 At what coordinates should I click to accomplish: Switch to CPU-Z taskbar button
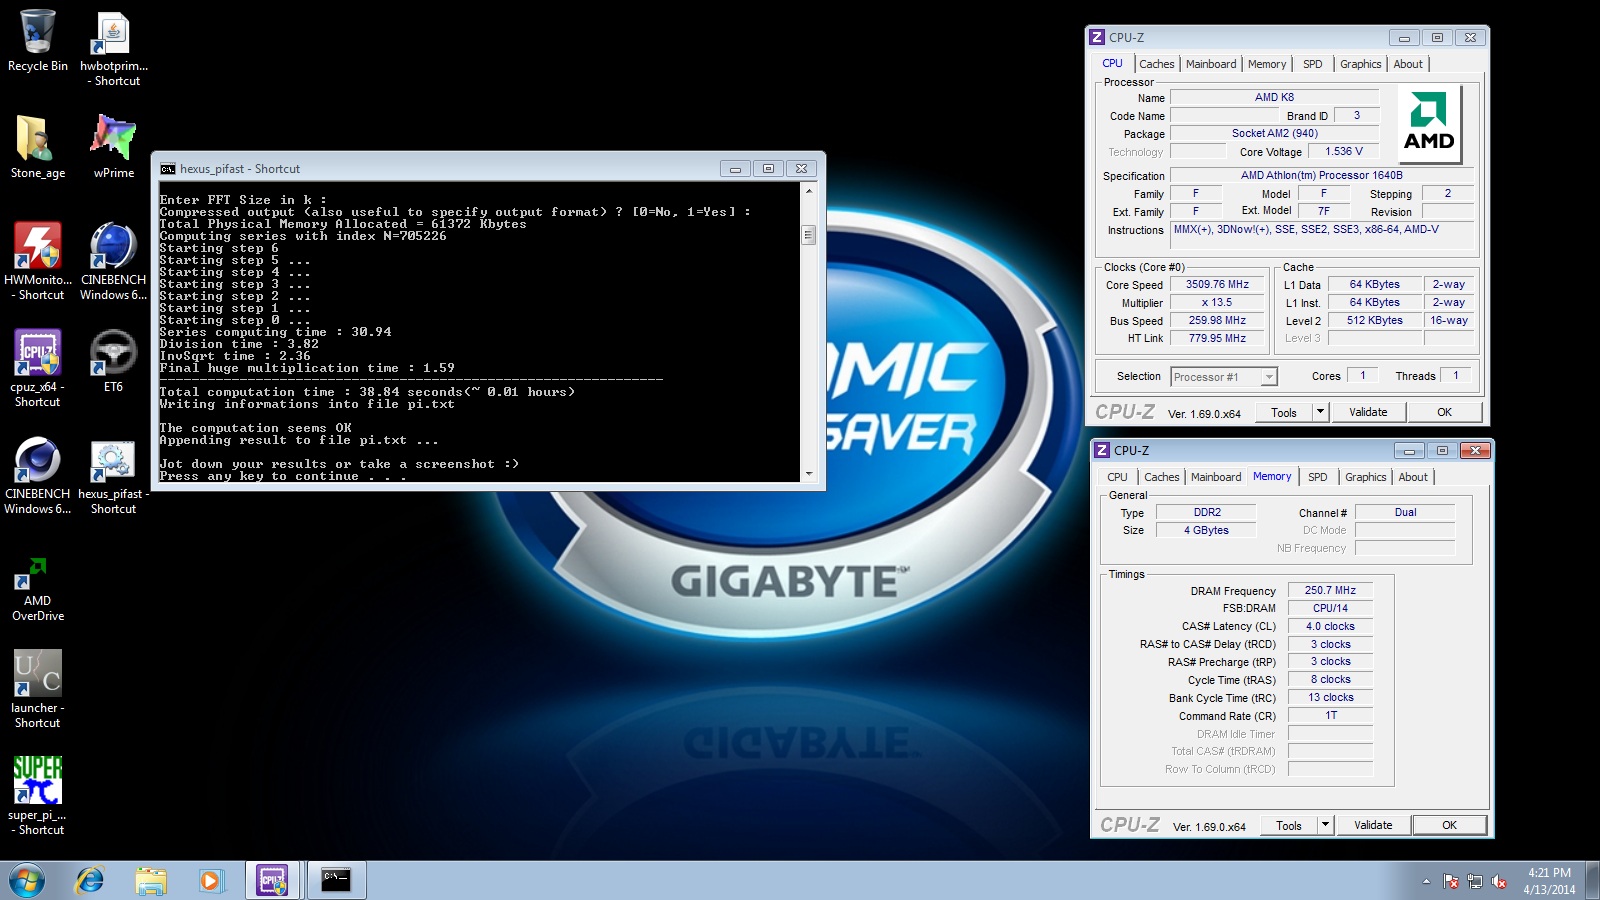point(272,880)
